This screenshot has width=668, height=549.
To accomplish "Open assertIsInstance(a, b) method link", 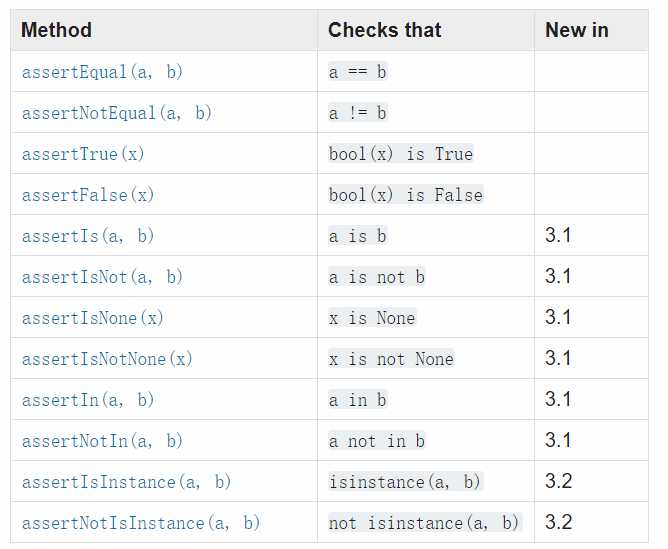I will [x=126, y=482].
